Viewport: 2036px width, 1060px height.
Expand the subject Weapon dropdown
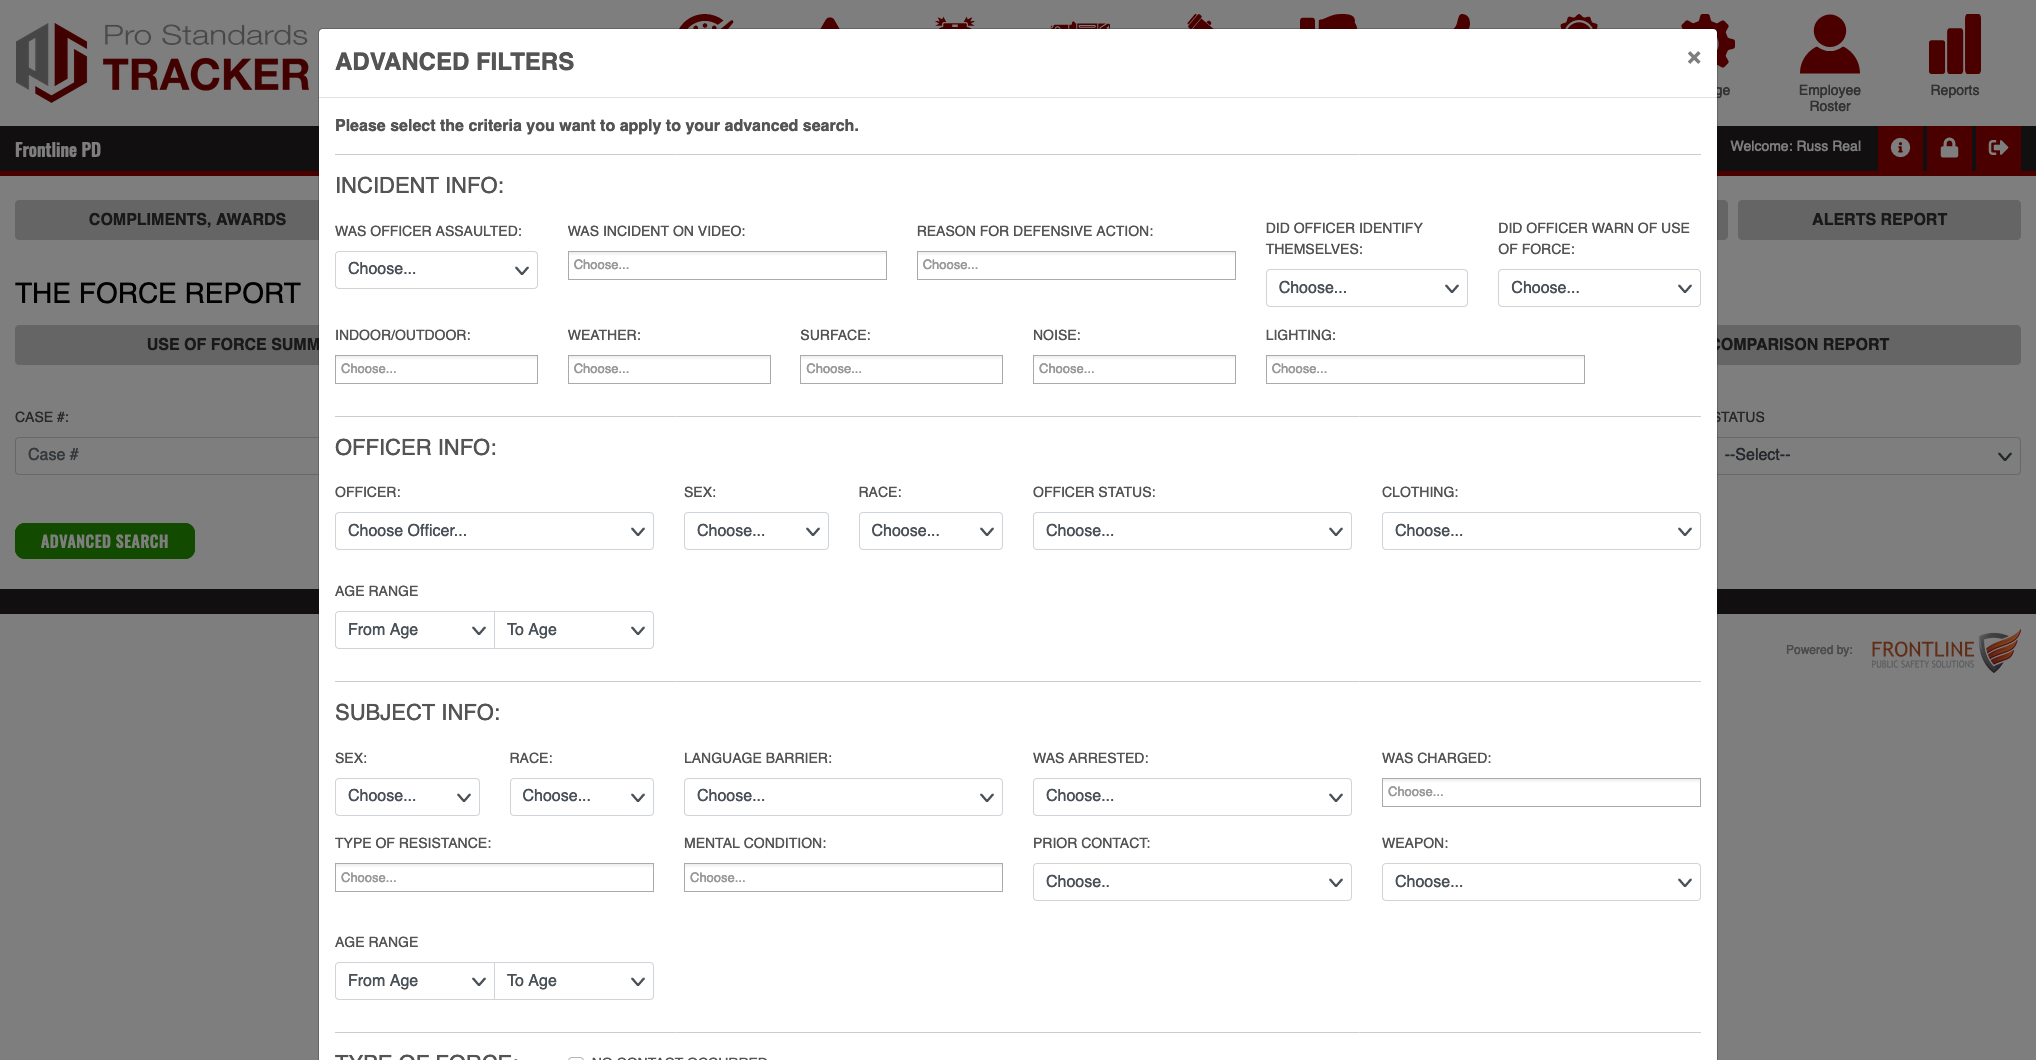[x=1540, y=882]
